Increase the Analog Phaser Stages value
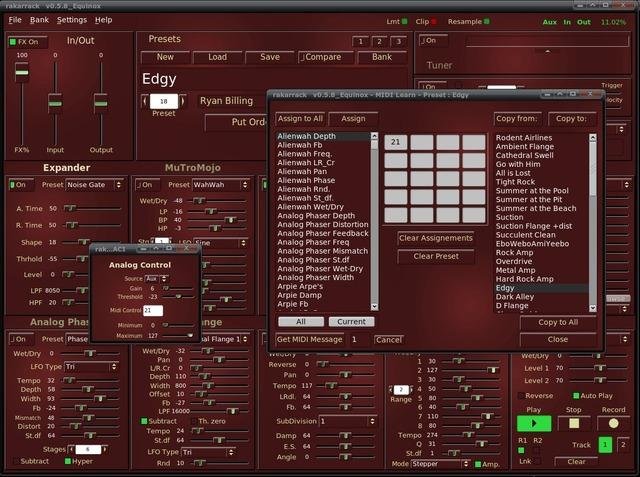 (x=105, y=449)
